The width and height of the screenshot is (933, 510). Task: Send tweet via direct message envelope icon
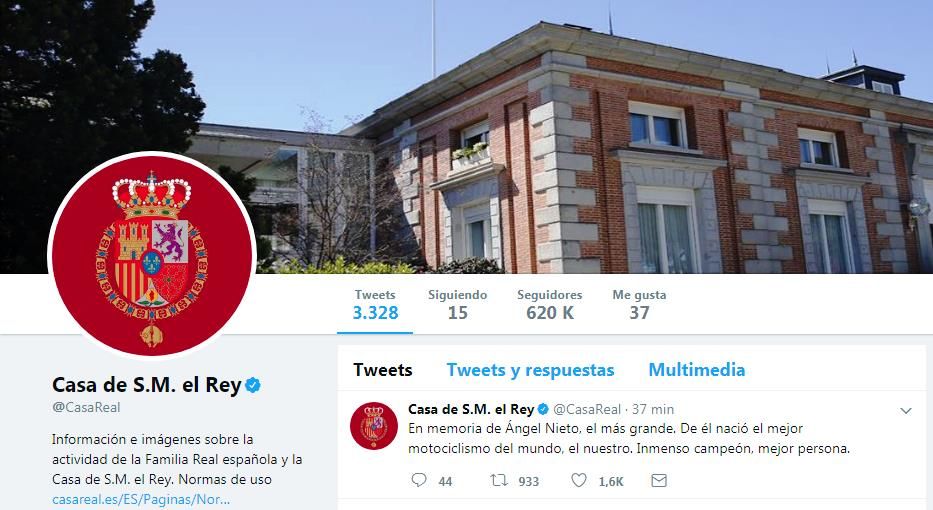pyautogui.click(x=659, y=480)
